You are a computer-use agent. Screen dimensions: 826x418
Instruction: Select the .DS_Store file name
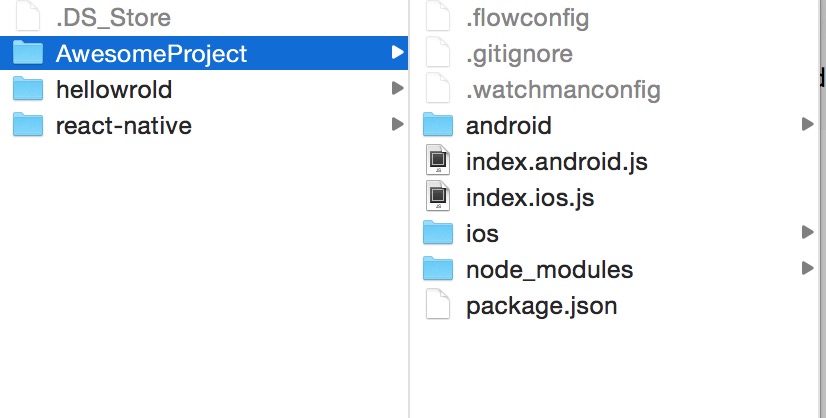tap(113, 18)
